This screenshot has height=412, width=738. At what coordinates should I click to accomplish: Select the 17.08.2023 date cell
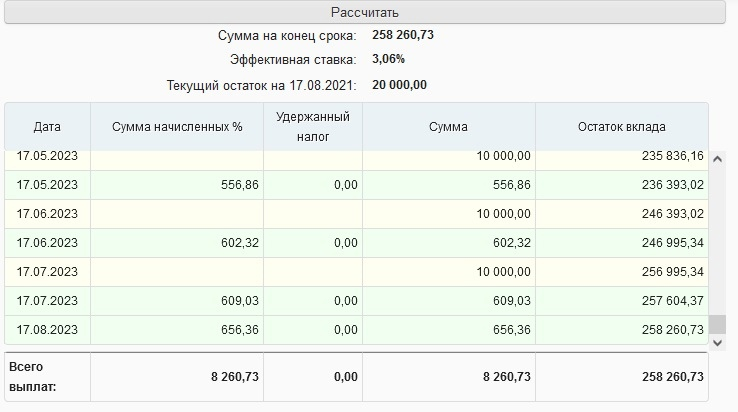click(47, 330)
